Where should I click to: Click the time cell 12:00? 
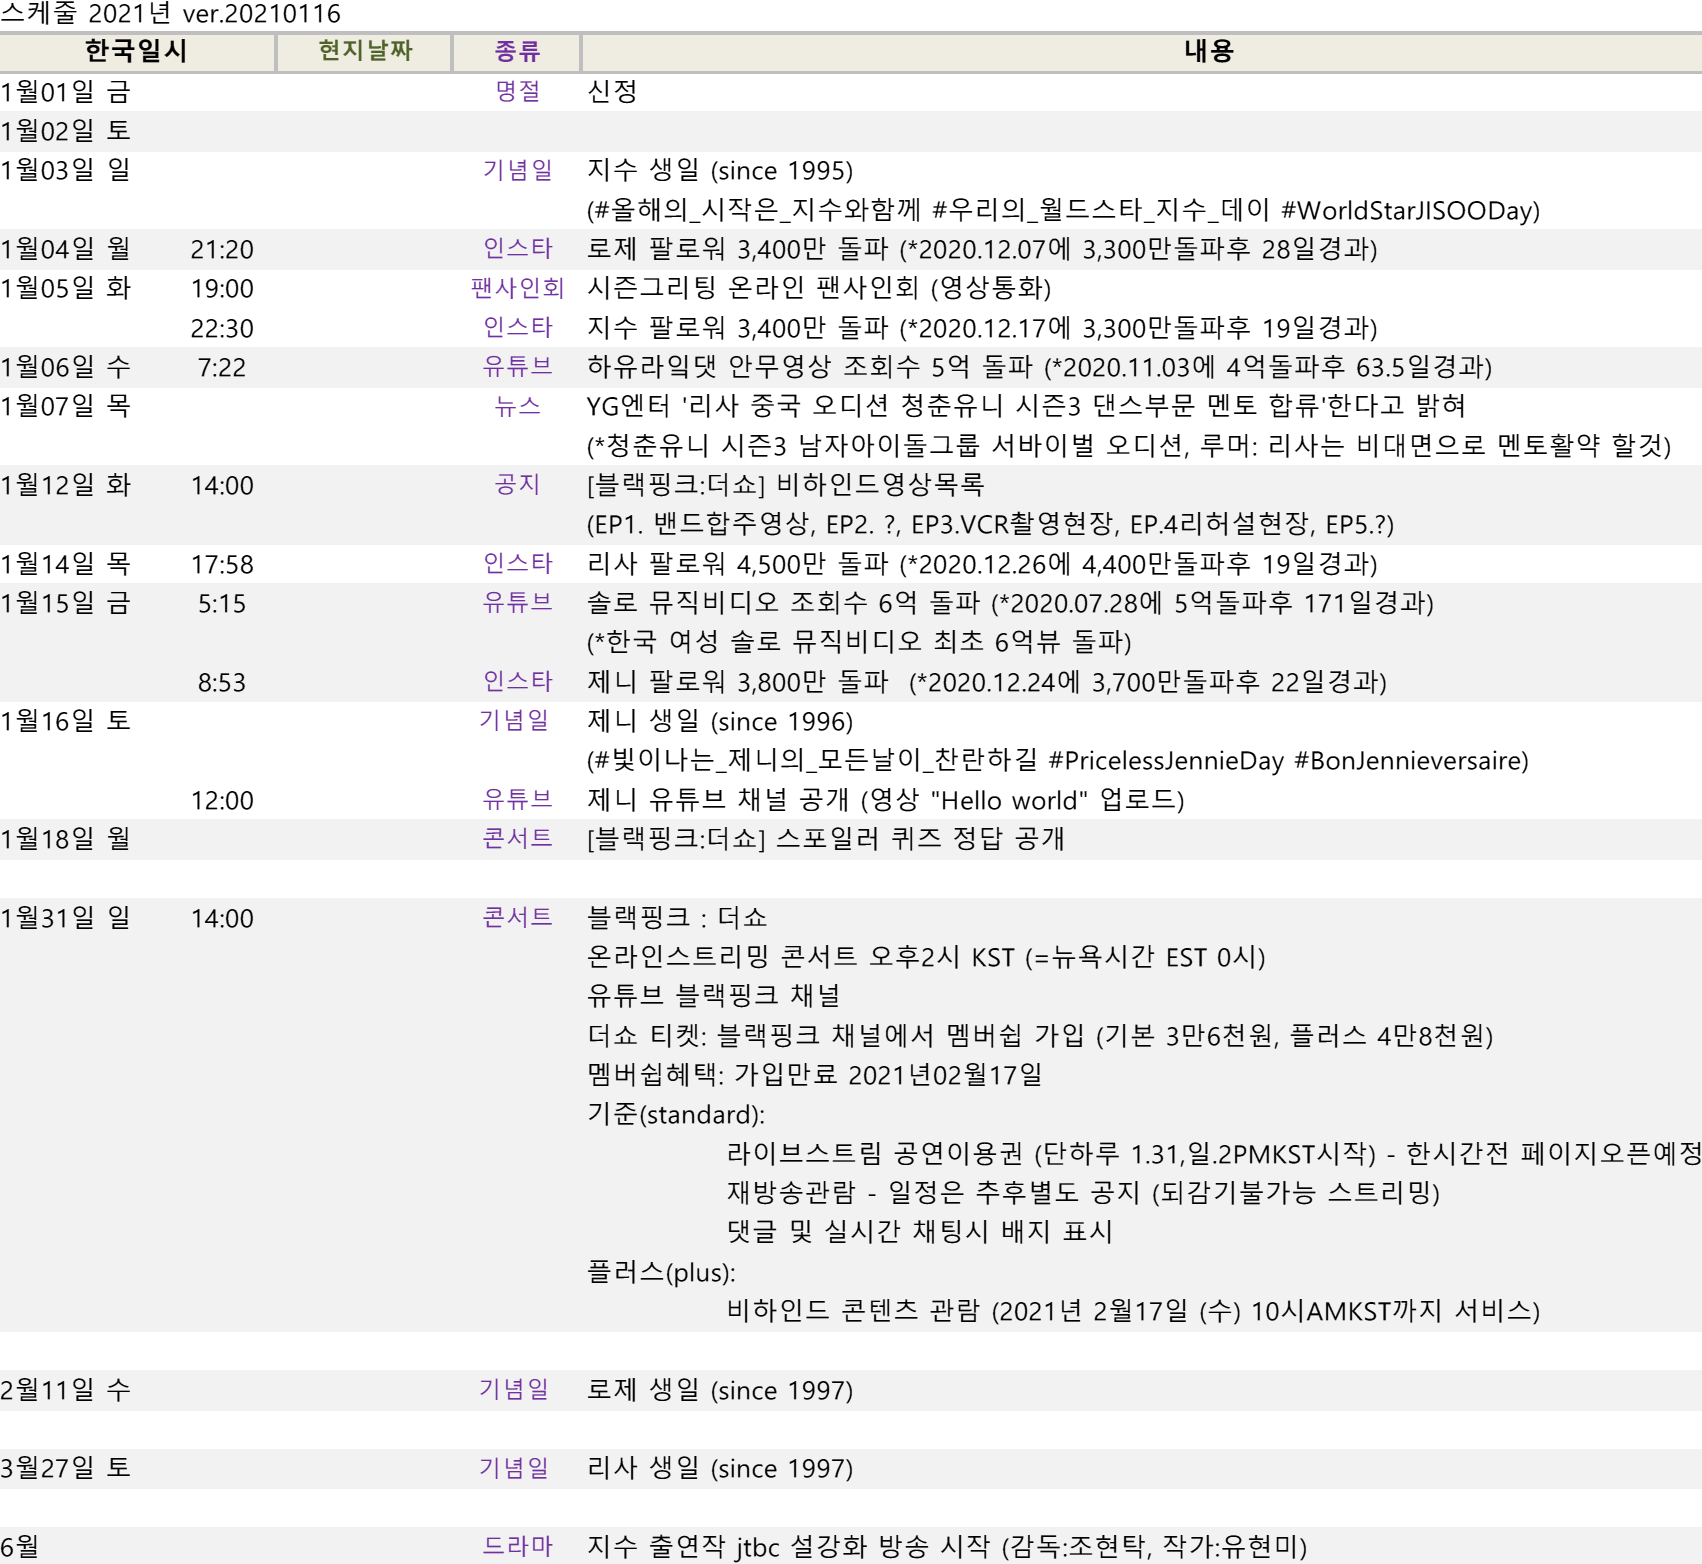click(222, 800)
